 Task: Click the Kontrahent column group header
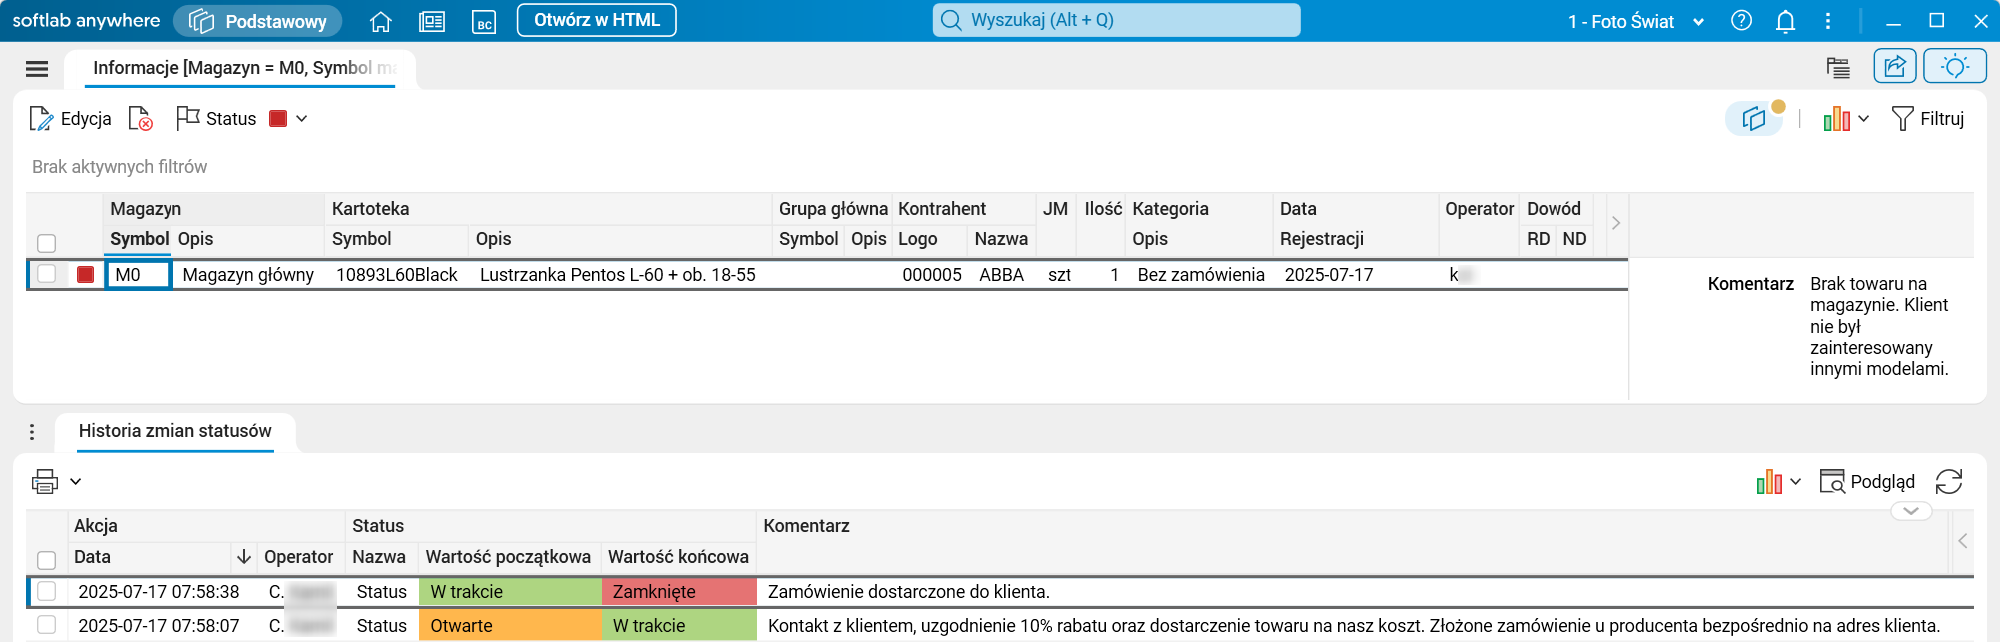point(964,209)
